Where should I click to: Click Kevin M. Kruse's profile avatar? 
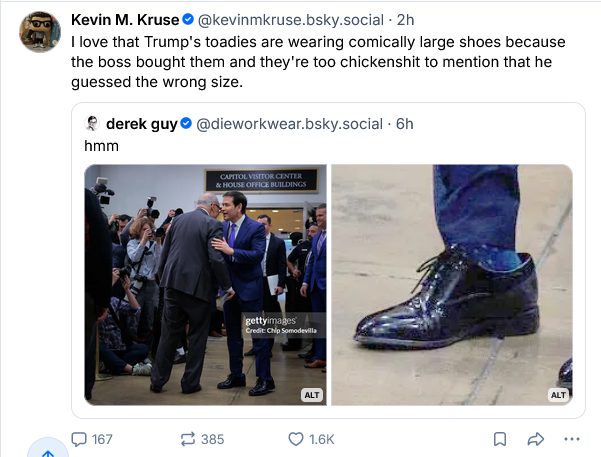(x=40, y=31)
